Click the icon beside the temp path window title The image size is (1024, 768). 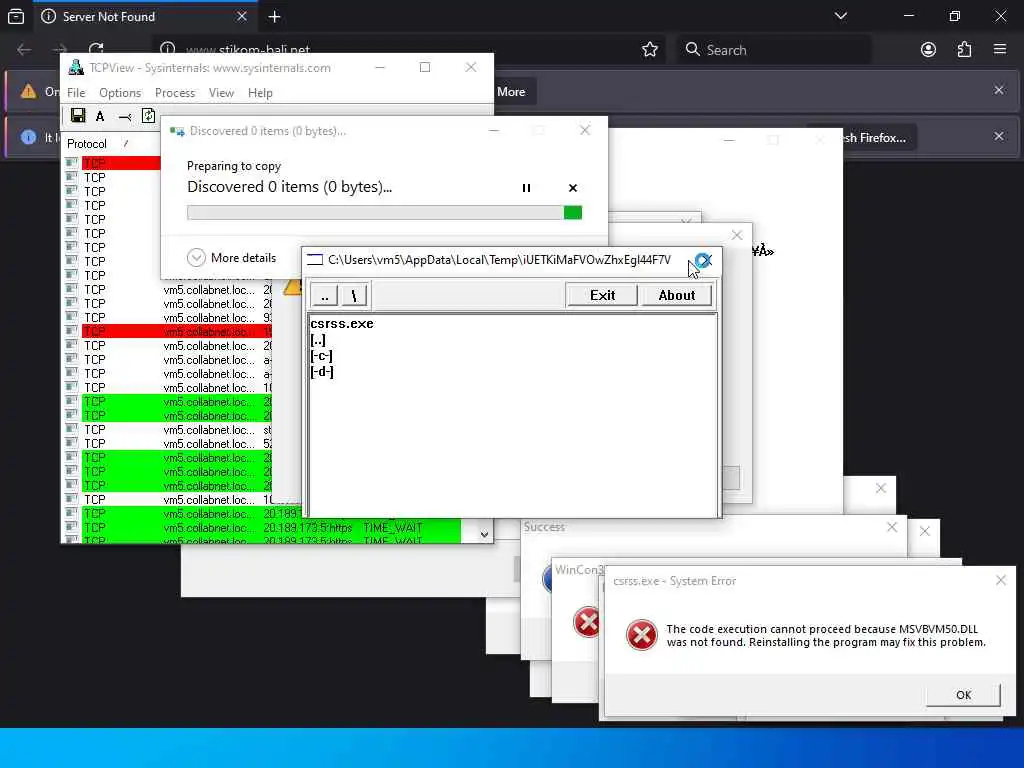click(x=315, y=260)
